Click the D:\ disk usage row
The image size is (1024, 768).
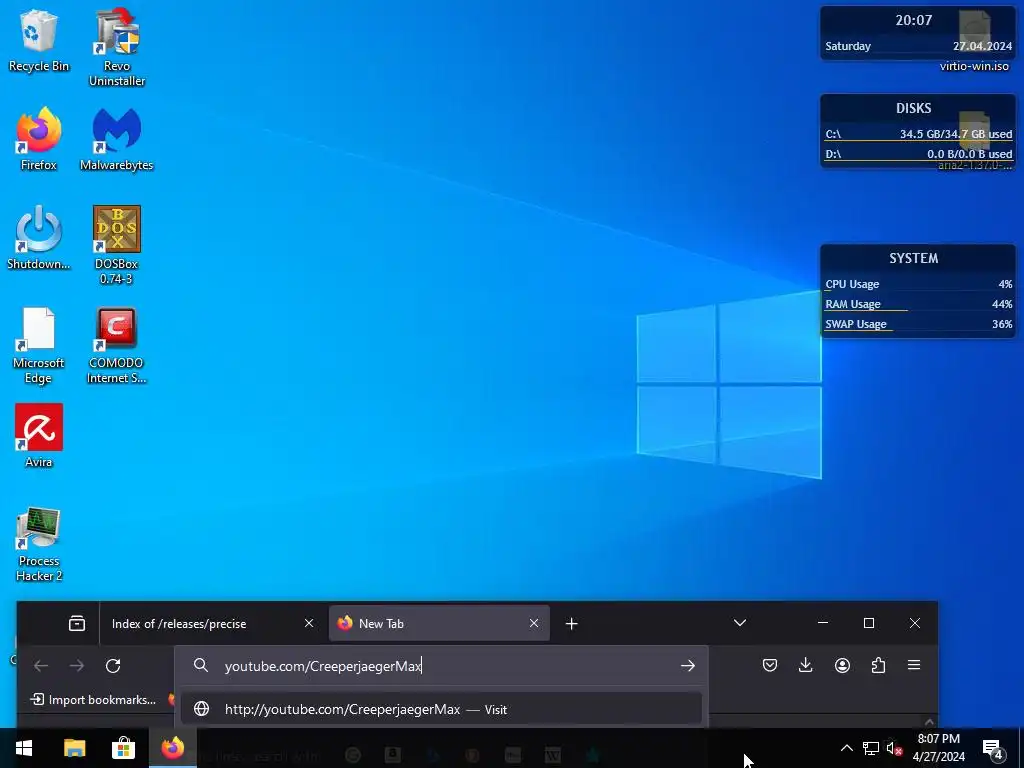[918, 154]
